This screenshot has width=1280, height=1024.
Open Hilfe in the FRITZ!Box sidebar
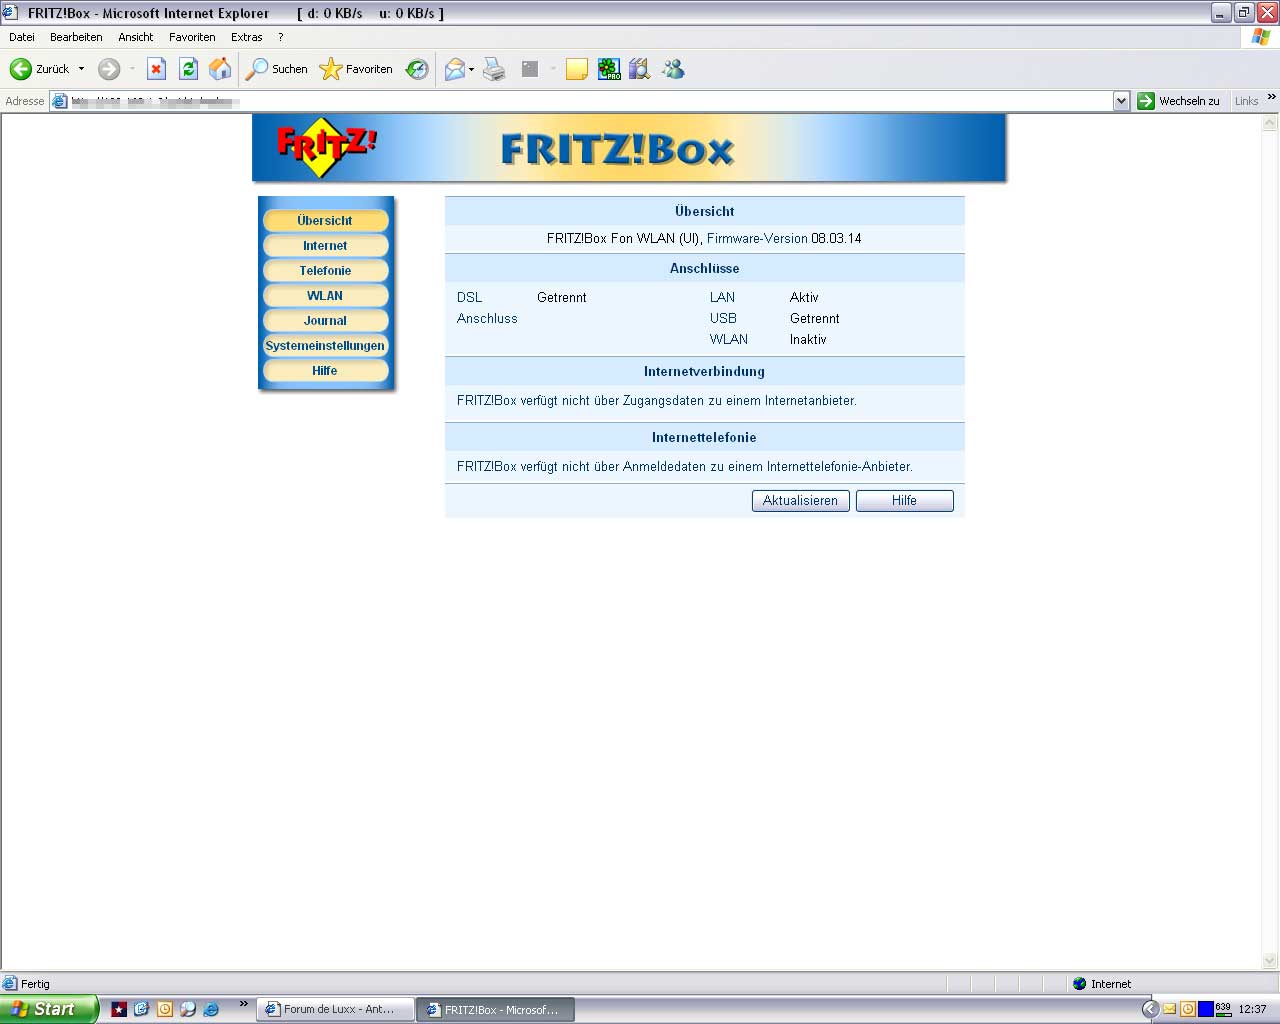point(325,371)
